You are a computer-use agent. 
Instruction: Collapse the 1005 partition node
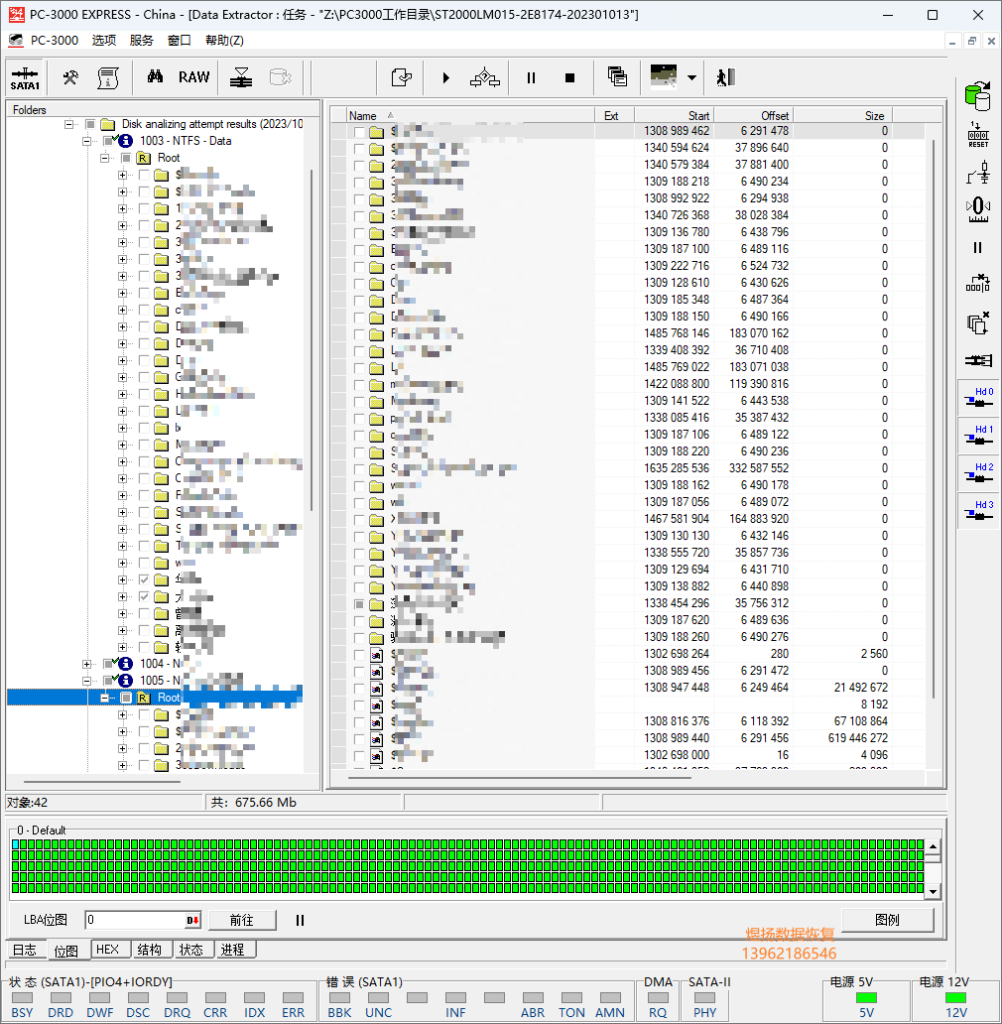pyautogui.click(x=86, y=681)
